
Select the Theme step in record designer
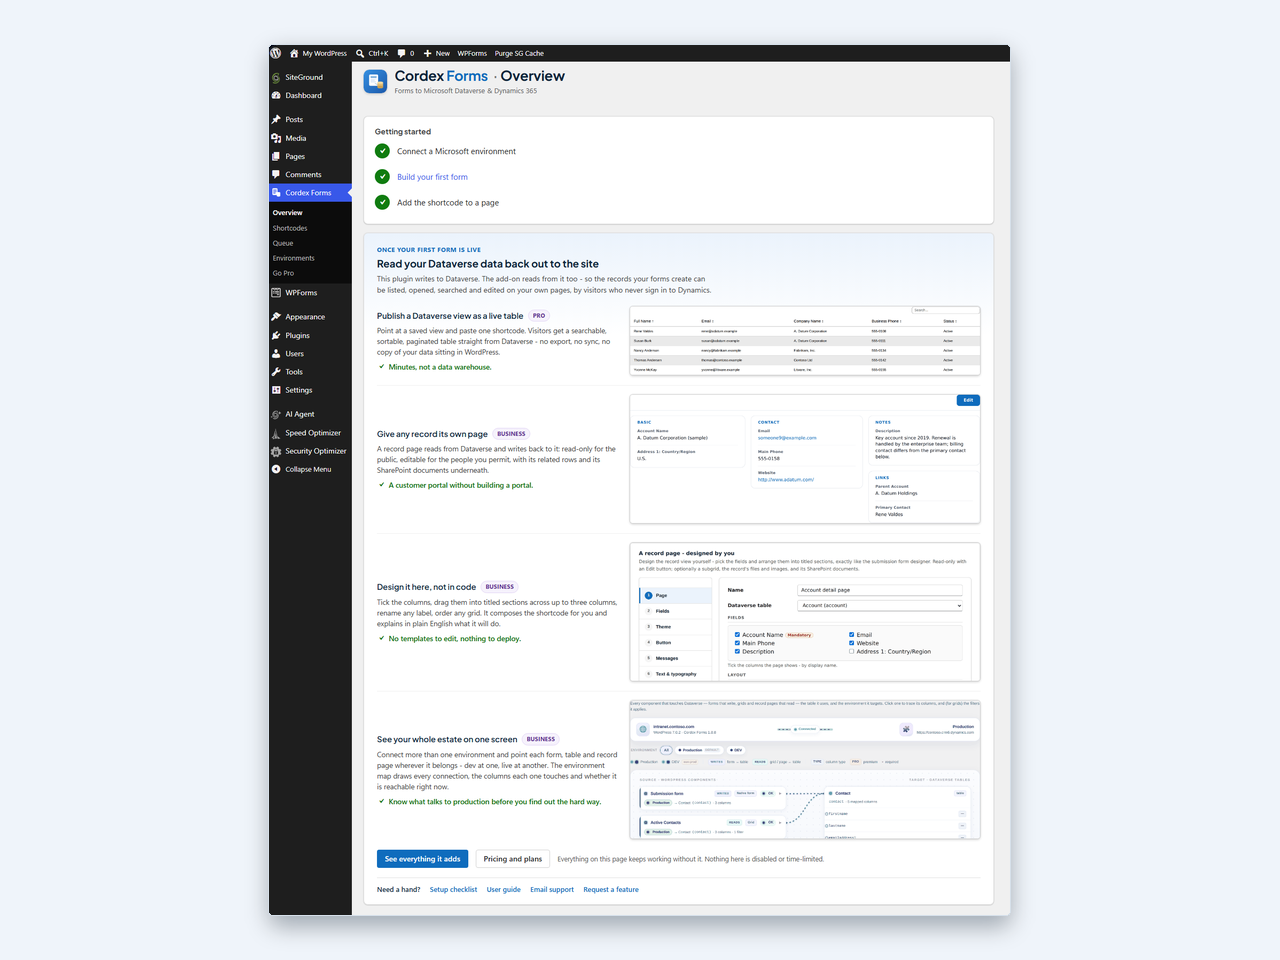click(x=676, y=627)
